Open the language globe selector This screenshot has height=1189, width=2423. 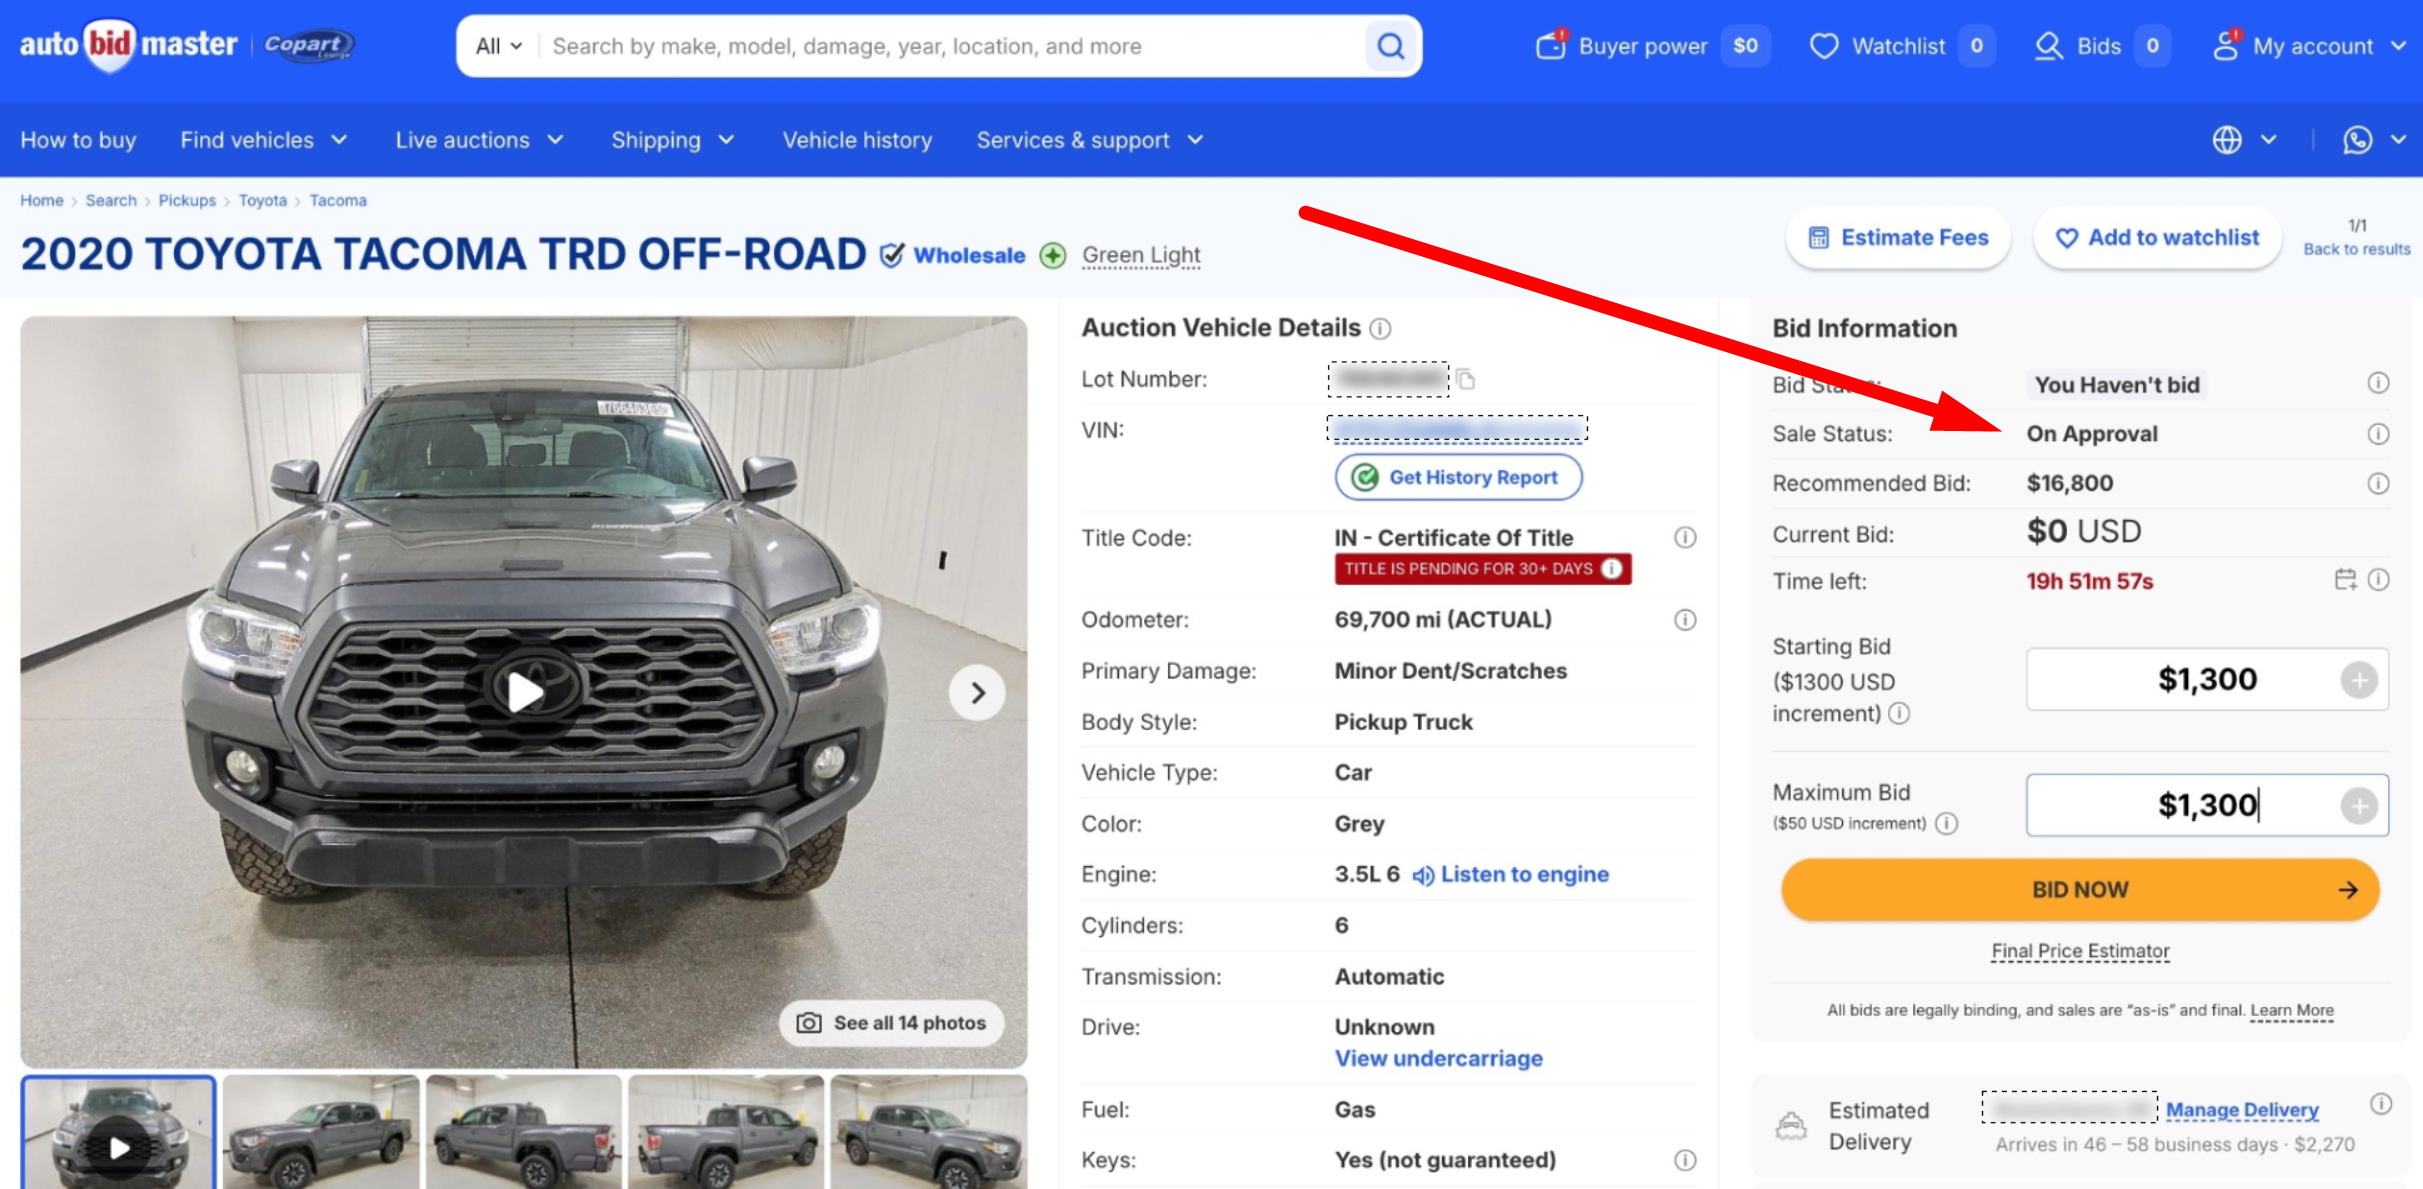[2227, 140]
